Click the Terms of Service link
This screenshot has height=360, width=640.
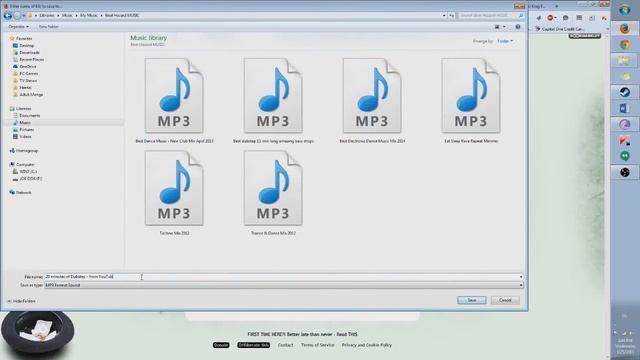[318, 345]
